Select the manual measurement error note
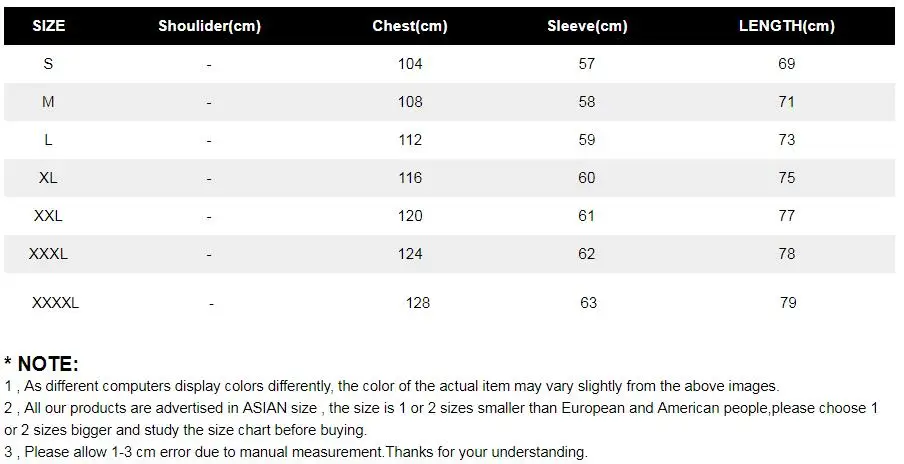The height and width of the screenshot is (464, 904). point(296,452)
